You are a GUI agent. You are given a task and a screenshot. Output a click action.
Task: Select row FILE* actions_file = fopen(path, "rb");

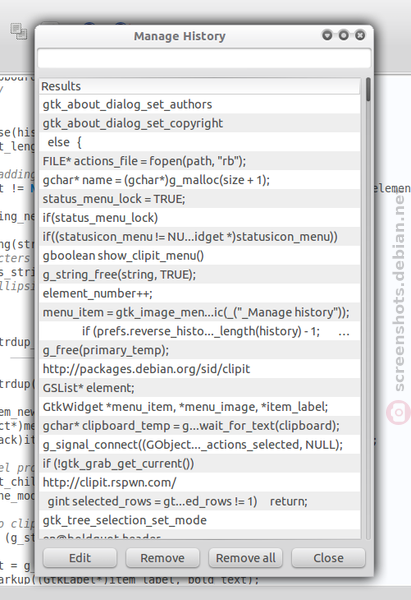[200, 161]
